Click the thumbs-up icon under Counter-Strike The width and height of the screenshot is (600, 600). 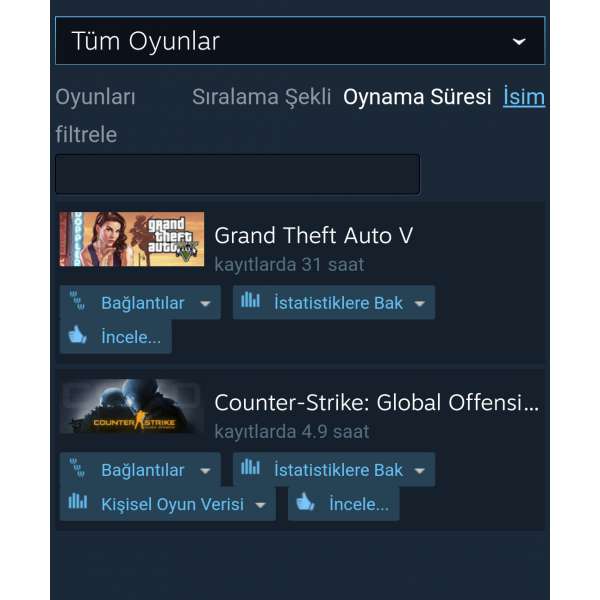305,502
